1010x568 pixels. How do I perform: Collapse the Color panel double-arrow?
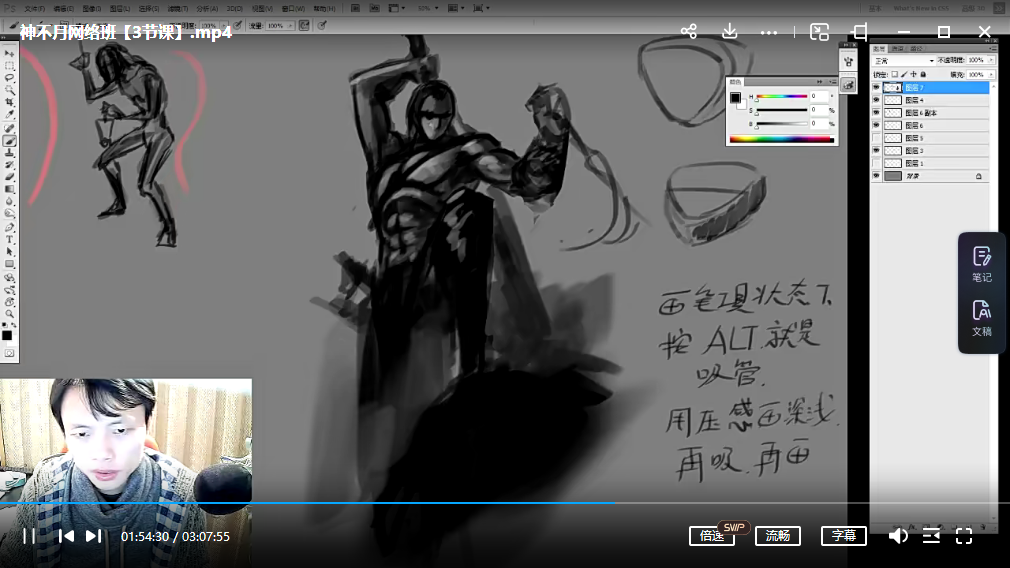(819, 82)
